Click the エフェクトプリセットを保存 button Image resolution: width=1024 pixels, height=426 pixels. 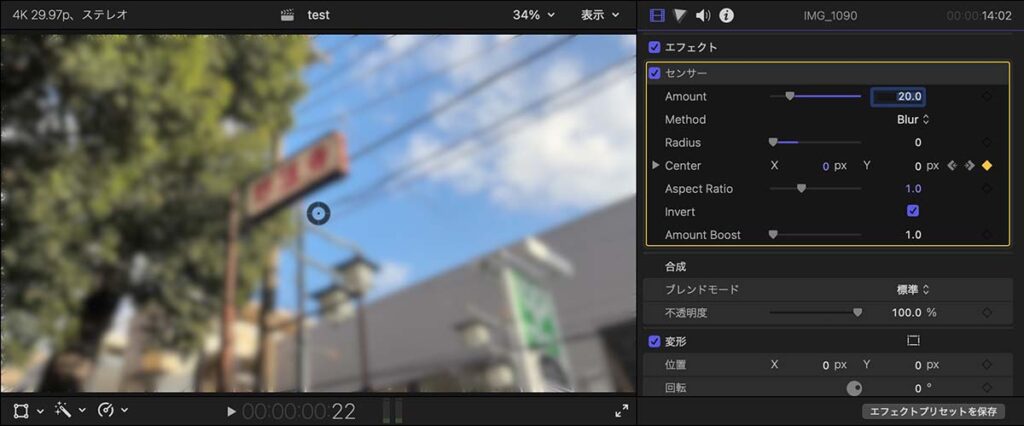(934, 411)
